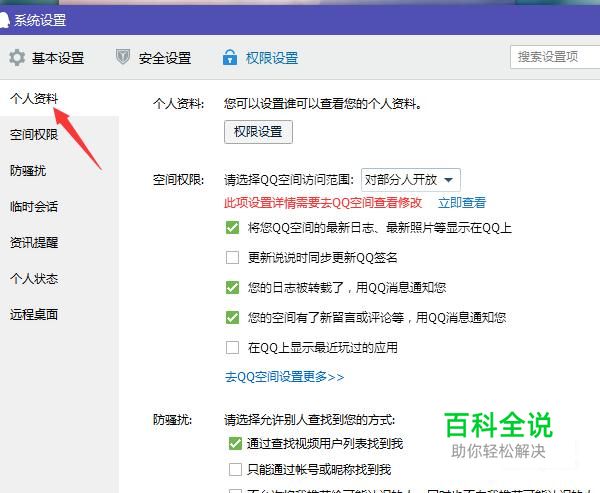Screen dimensions: 600x493
Task: Open 临时会话 sidebar entry
Action: coord(34,207)
